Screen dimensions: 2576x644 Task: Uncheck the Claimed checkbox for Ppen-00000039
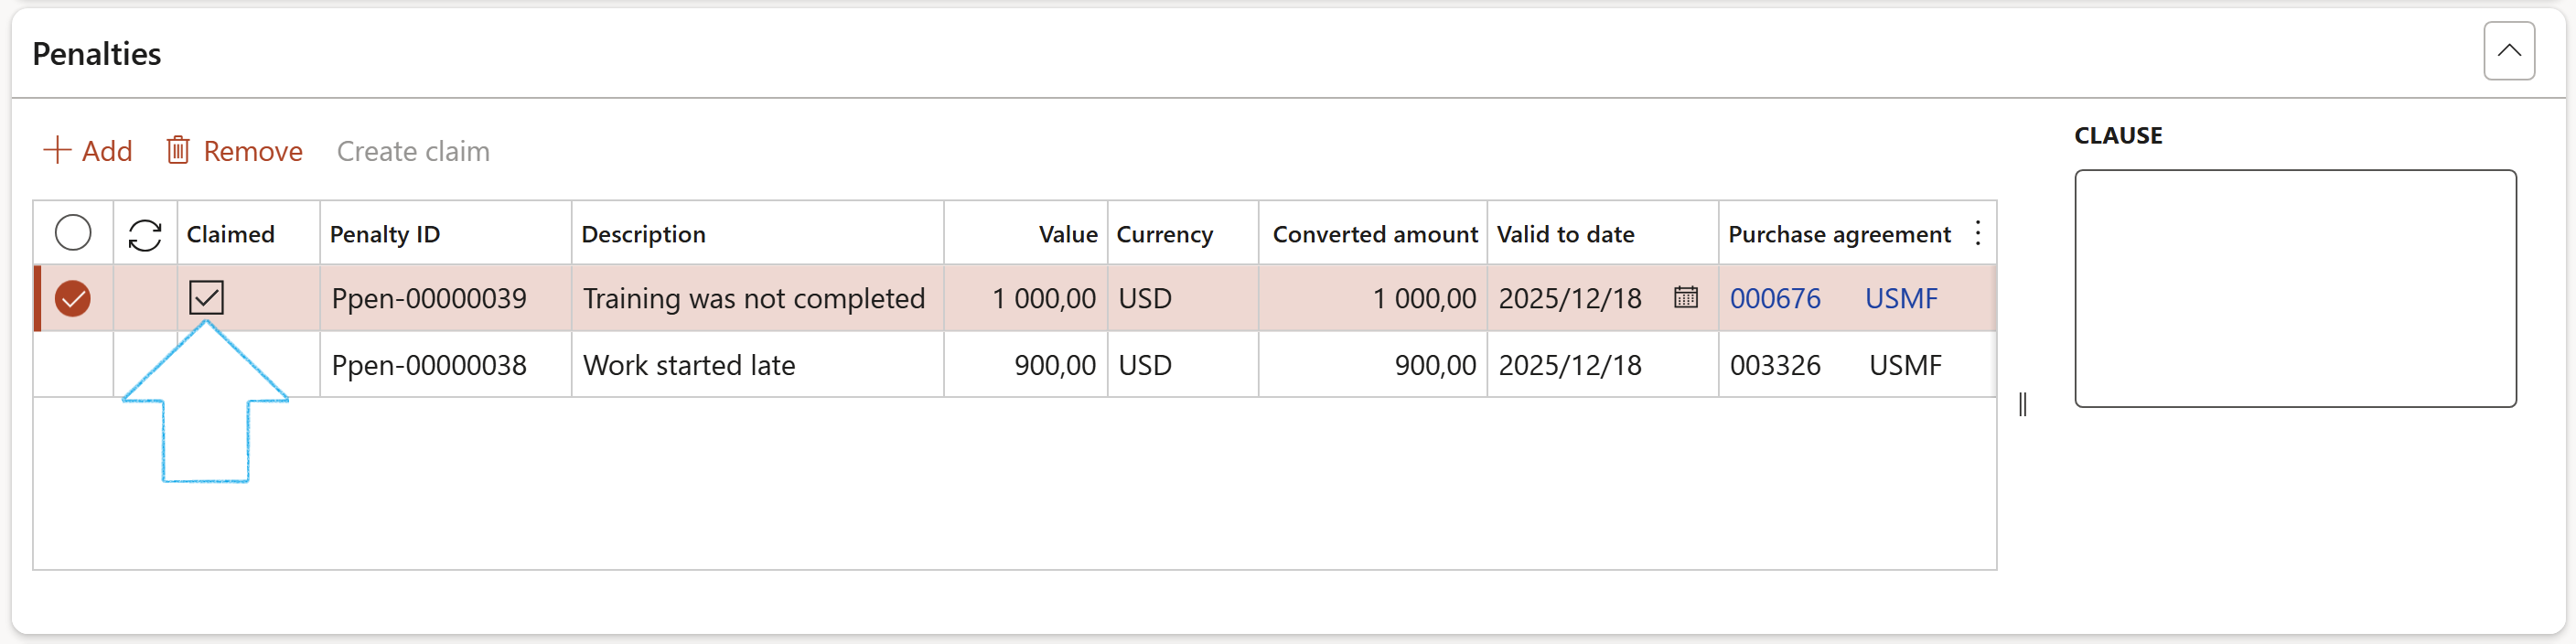point(207,298)
